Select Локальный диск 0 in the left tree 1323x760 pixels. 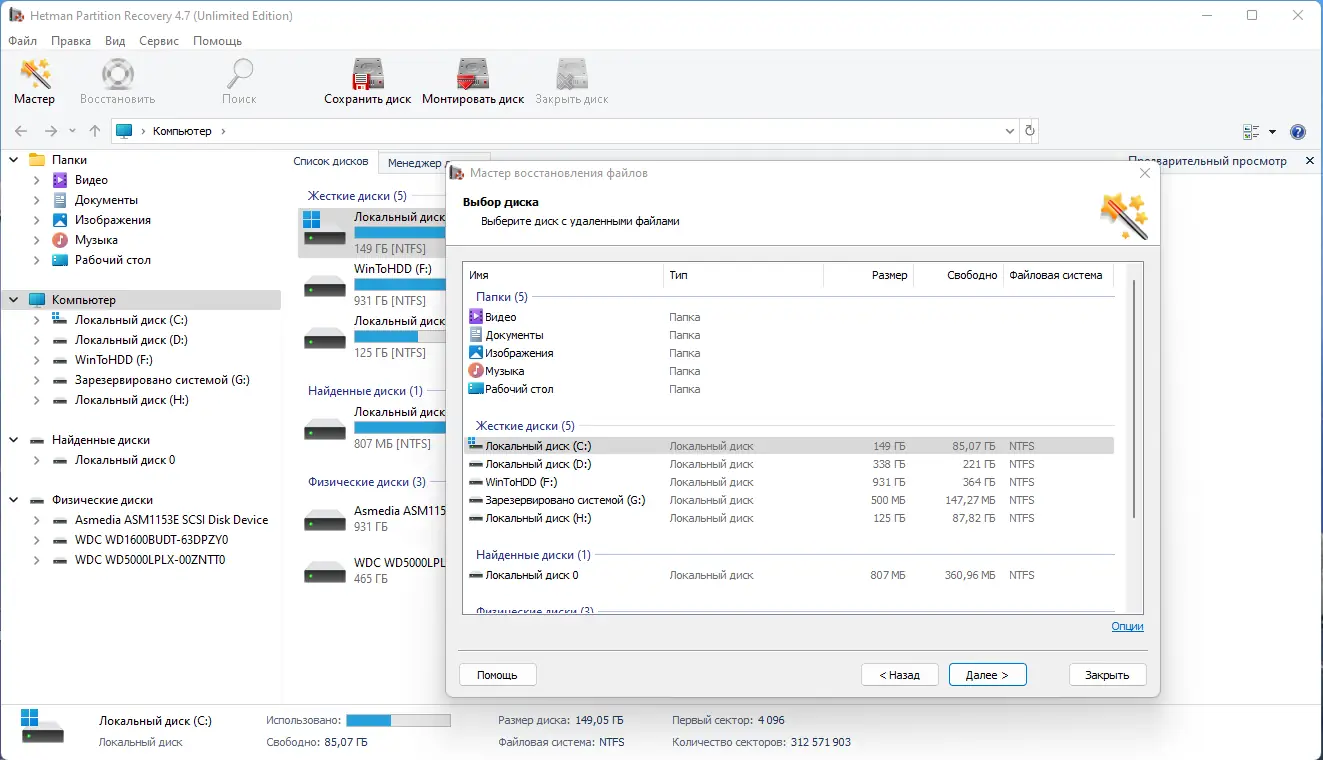125,460
